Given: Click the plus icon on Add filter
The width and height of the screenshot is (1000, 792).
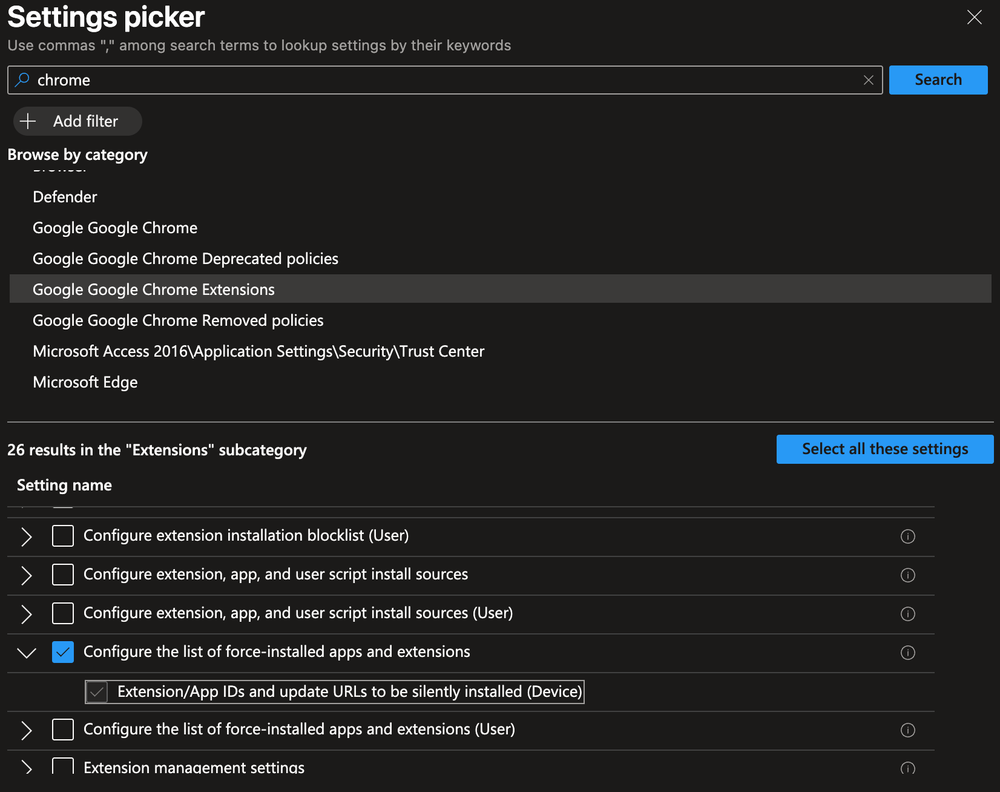Looking at the screenshot, I should click(28, 121).
